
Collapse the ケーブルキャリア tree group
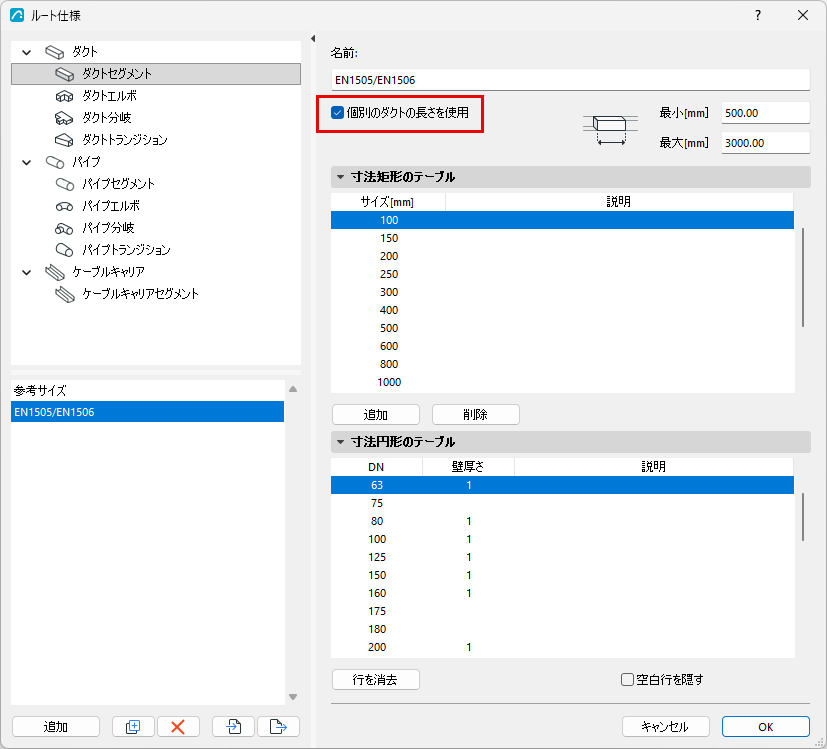tap(26, 272)
